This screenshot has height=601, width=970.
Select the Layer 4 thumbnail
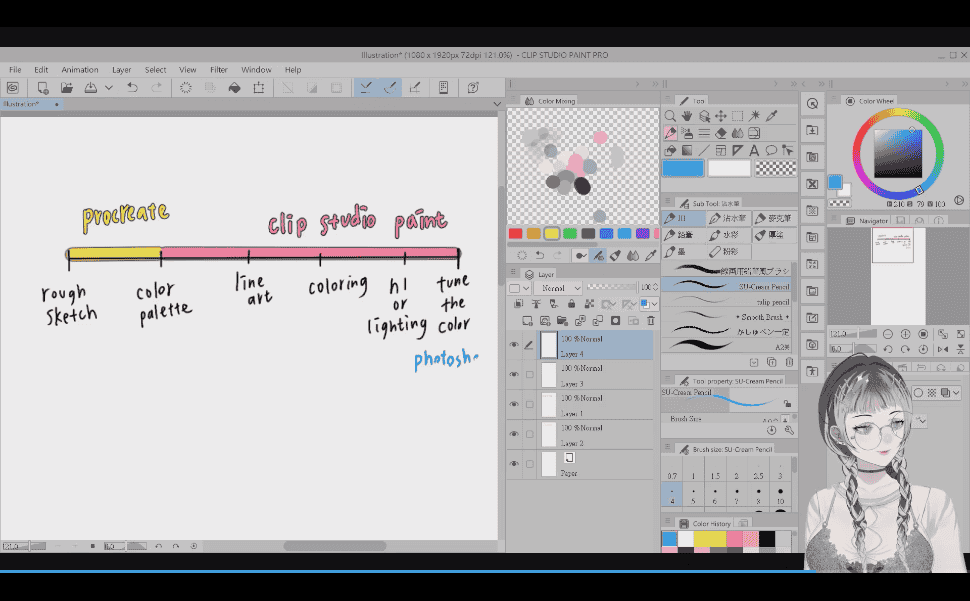[549, 345]
